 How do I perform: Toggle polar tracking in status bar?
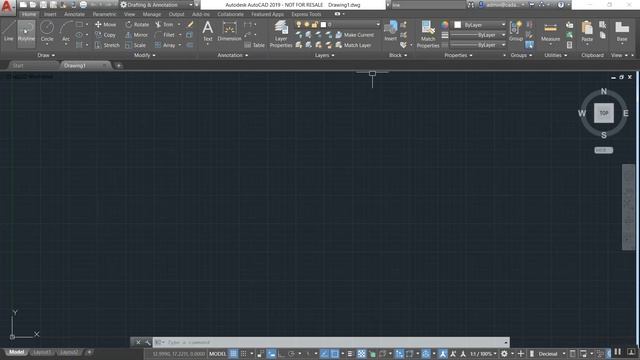click(x=291, y=353)
